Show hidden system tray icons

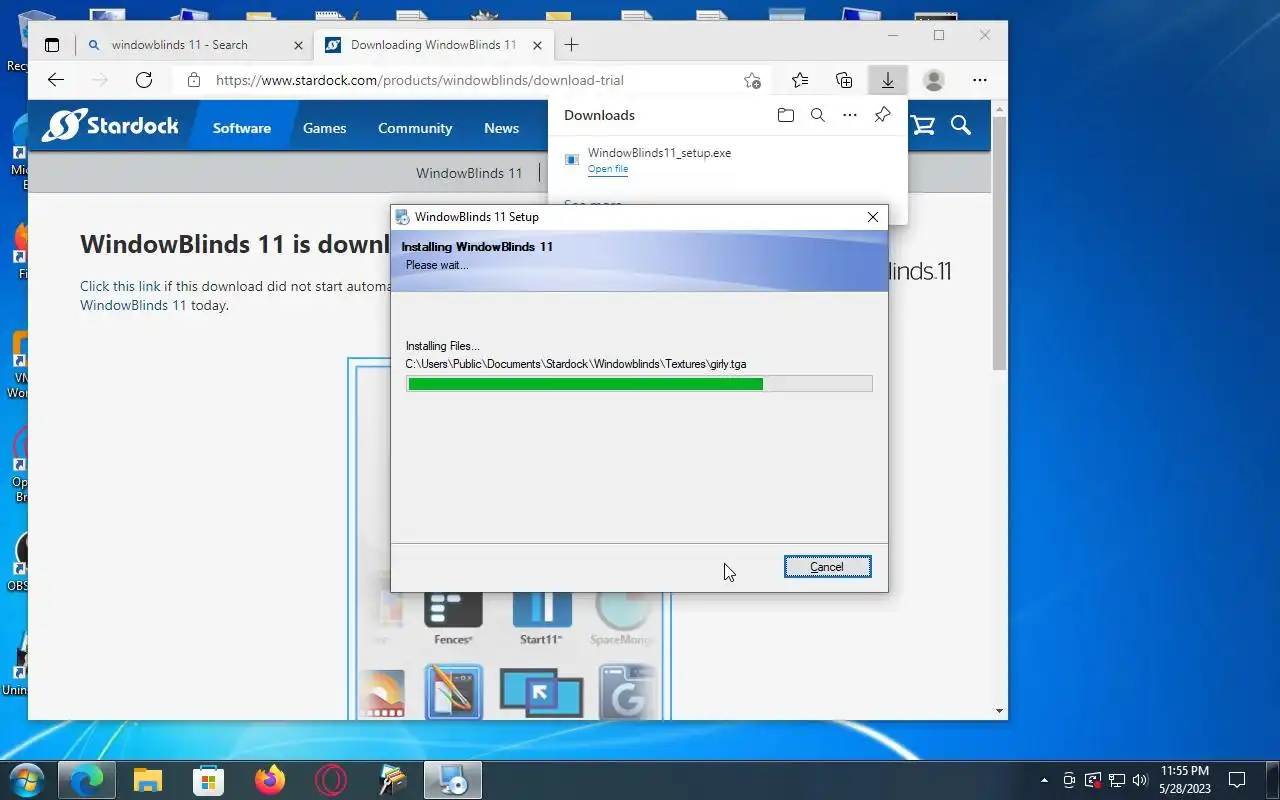[x=1045, y=780]
